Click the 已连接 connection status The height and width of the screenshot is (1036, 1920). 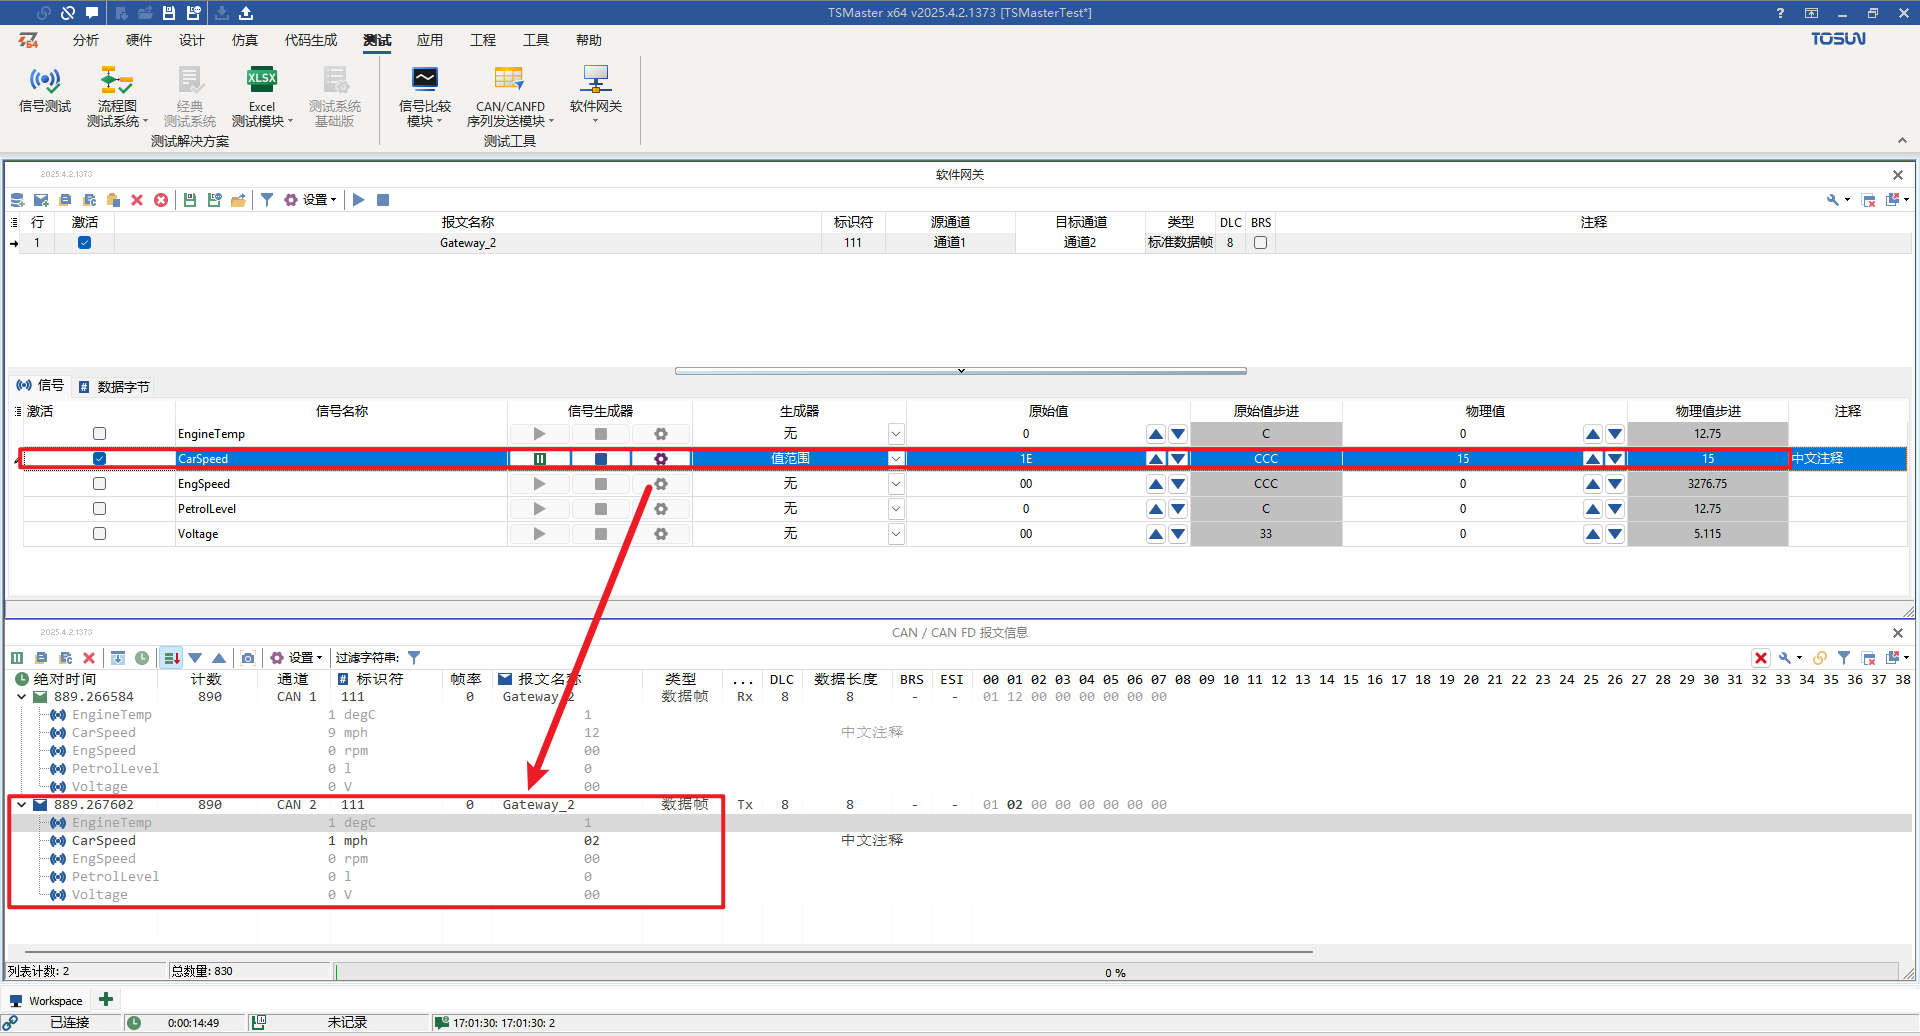[70, 1023]
